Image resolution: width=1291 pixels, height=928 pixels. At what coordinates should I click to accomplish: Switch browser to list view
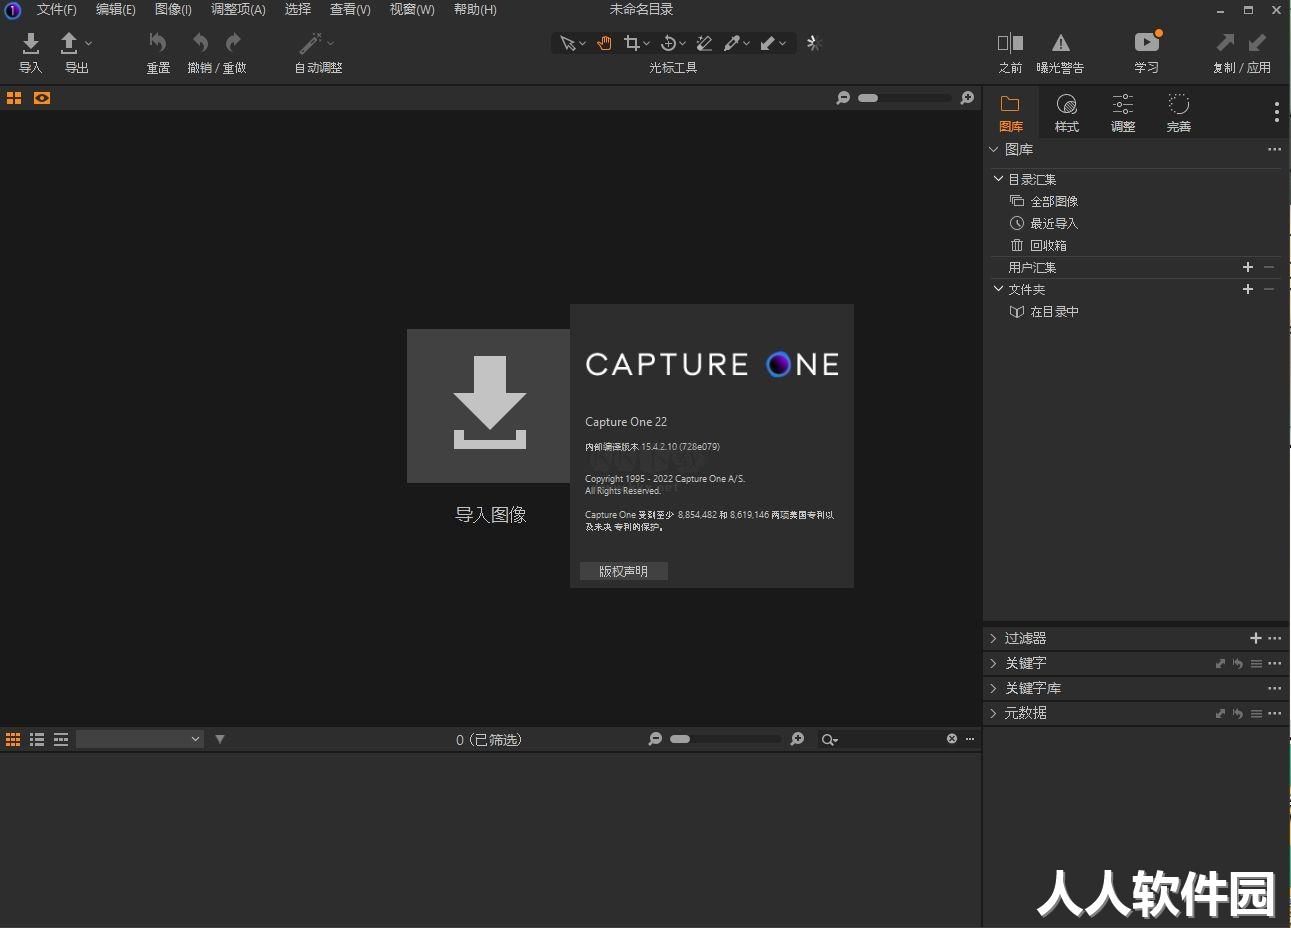[x=37, y=739]
